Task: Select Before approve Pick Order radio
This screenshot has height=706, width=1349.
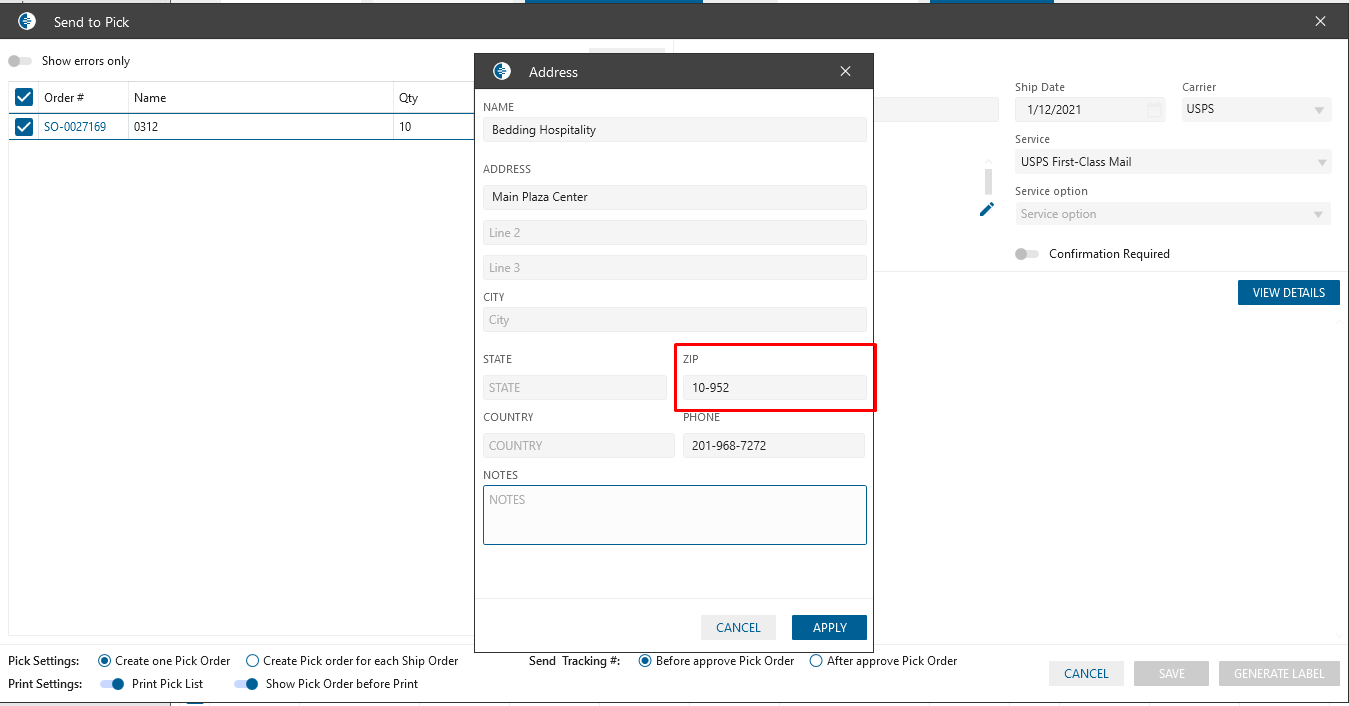Action: coord(646,661)
